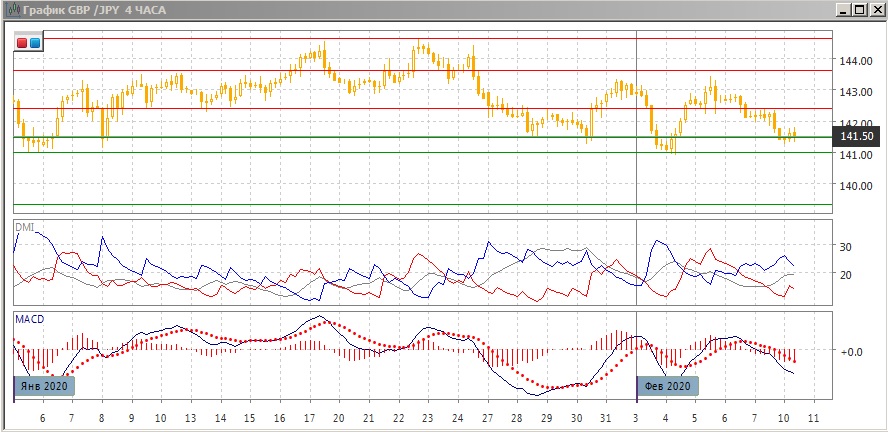Viewport: 888px width, 432px height.
Task: Click the DMI indicator label
Action: pos(24,227)
